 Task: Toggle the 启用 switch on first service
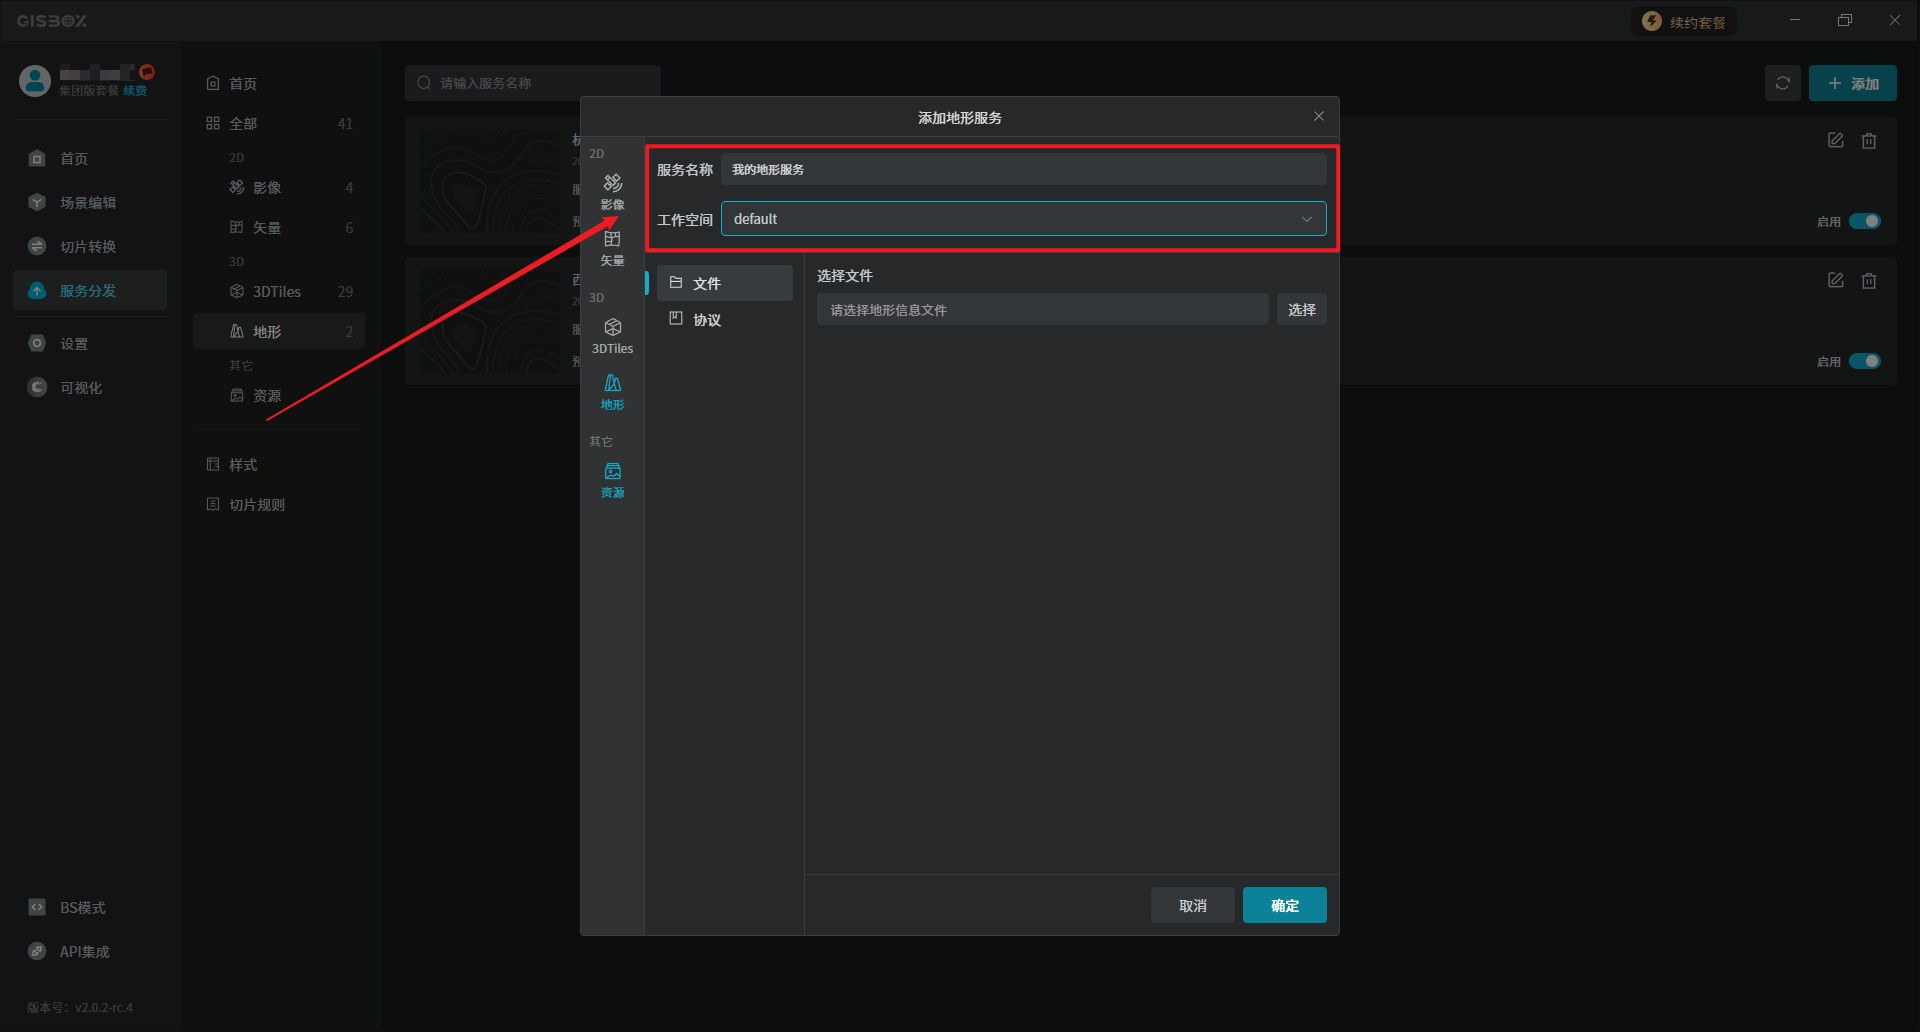click(x=1864, y=221)
